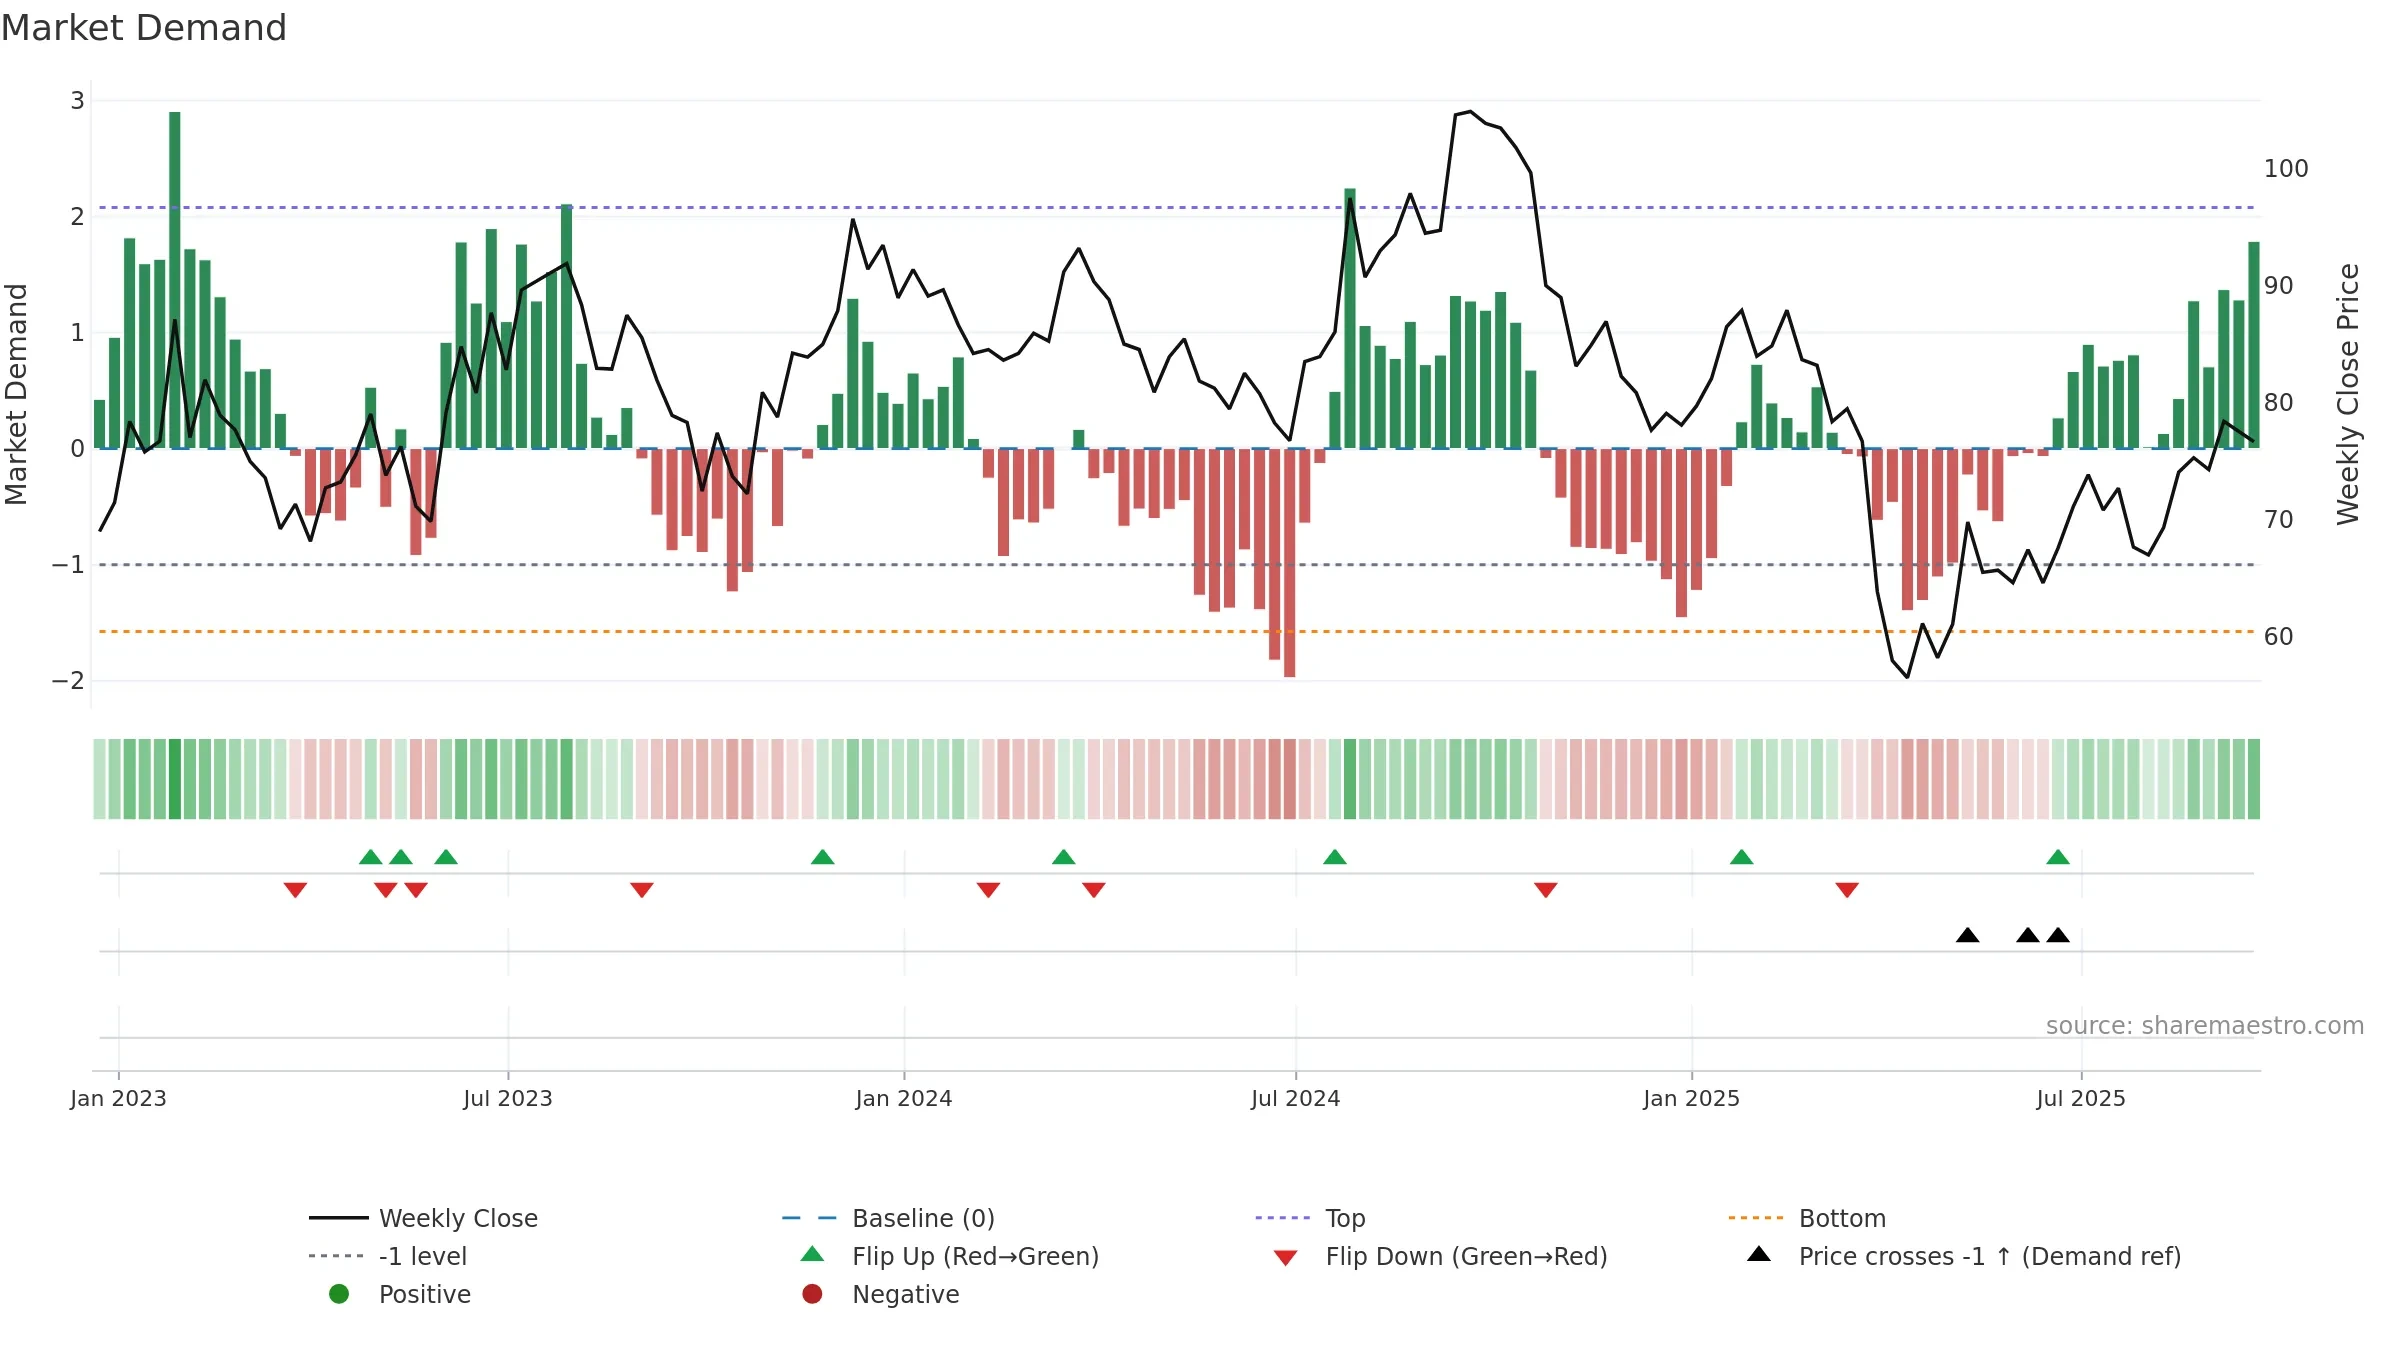Click the '60' tick on the right price axis
This screenshot has width=2400, height=1350.
2279,636
